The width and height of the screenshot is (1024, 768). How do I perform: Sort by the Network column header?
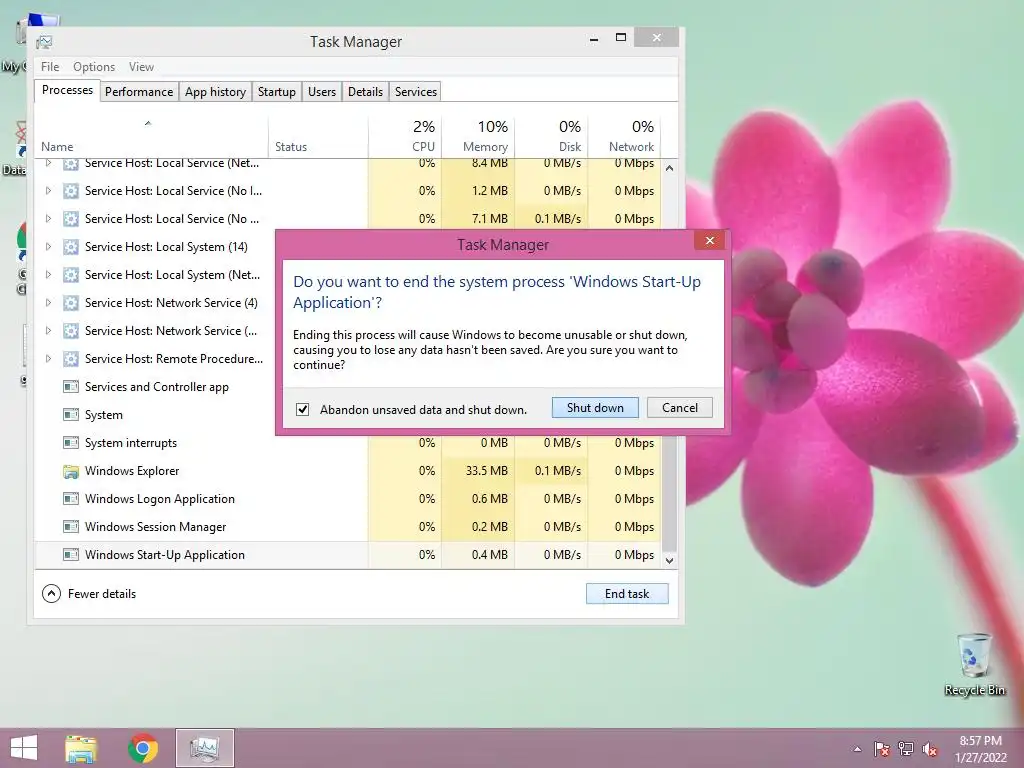coord(624,136)
